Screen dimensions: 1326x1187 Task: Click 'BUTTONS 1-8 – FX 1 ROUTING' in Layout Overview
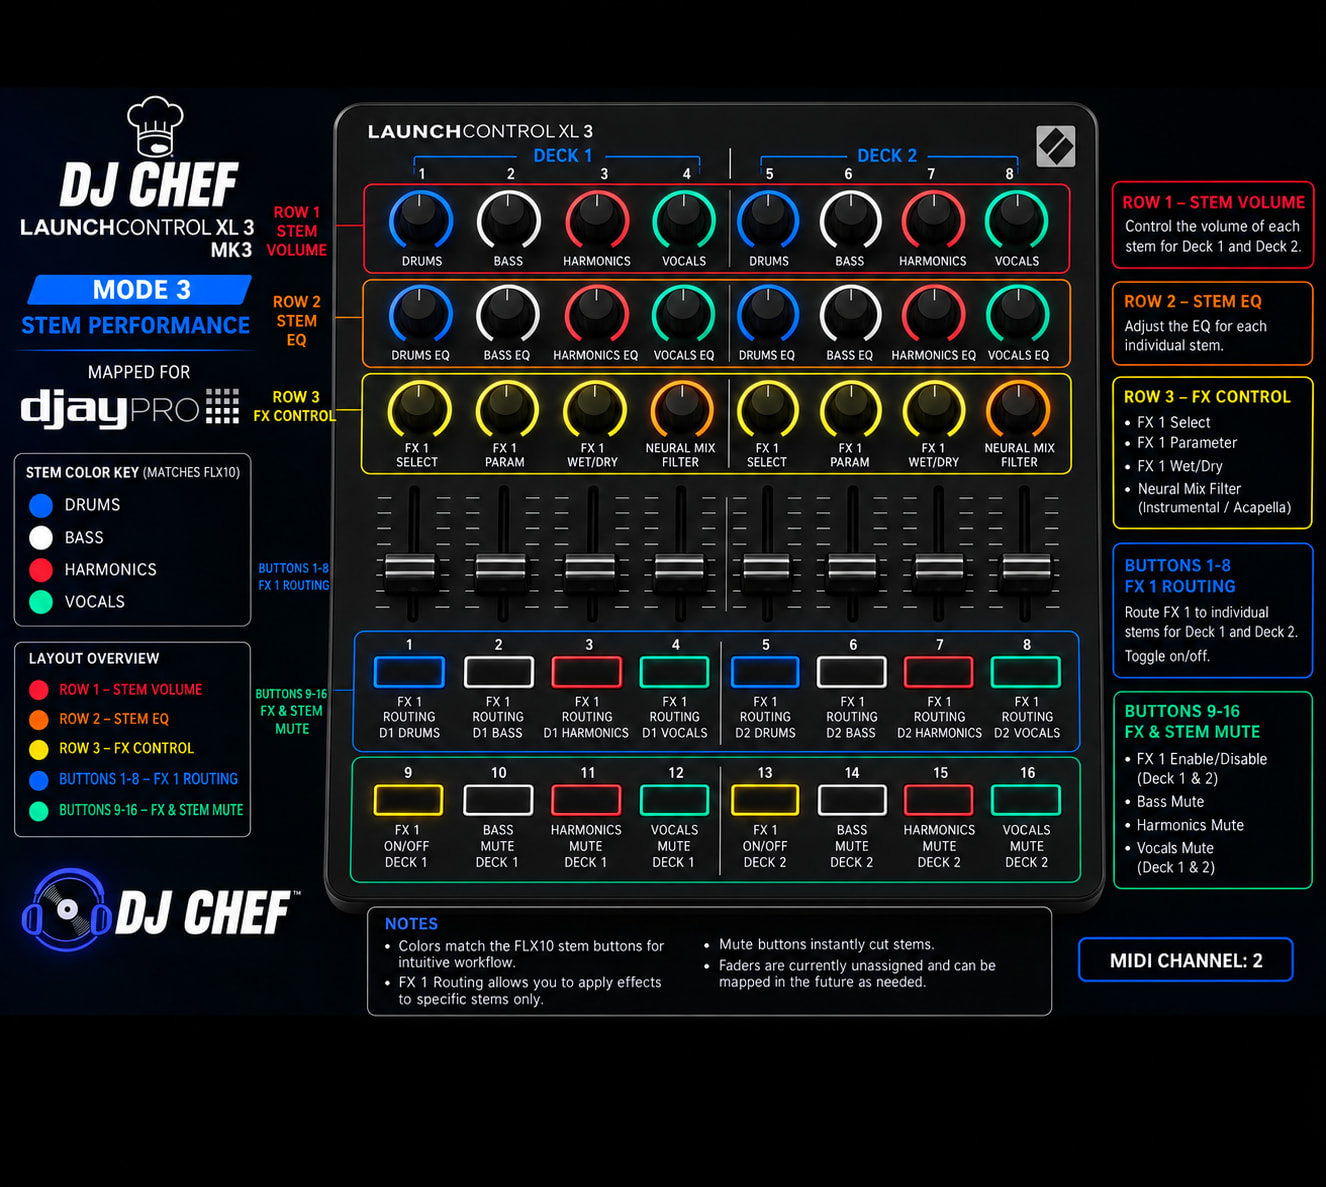pos(148,779)
